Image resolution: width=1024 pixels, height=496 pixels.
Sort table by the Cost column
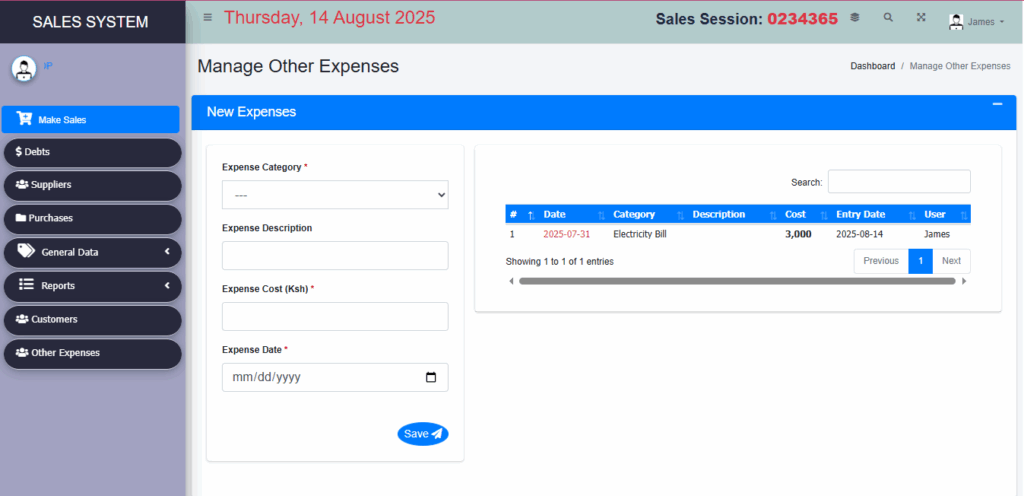tap(804, 214)
